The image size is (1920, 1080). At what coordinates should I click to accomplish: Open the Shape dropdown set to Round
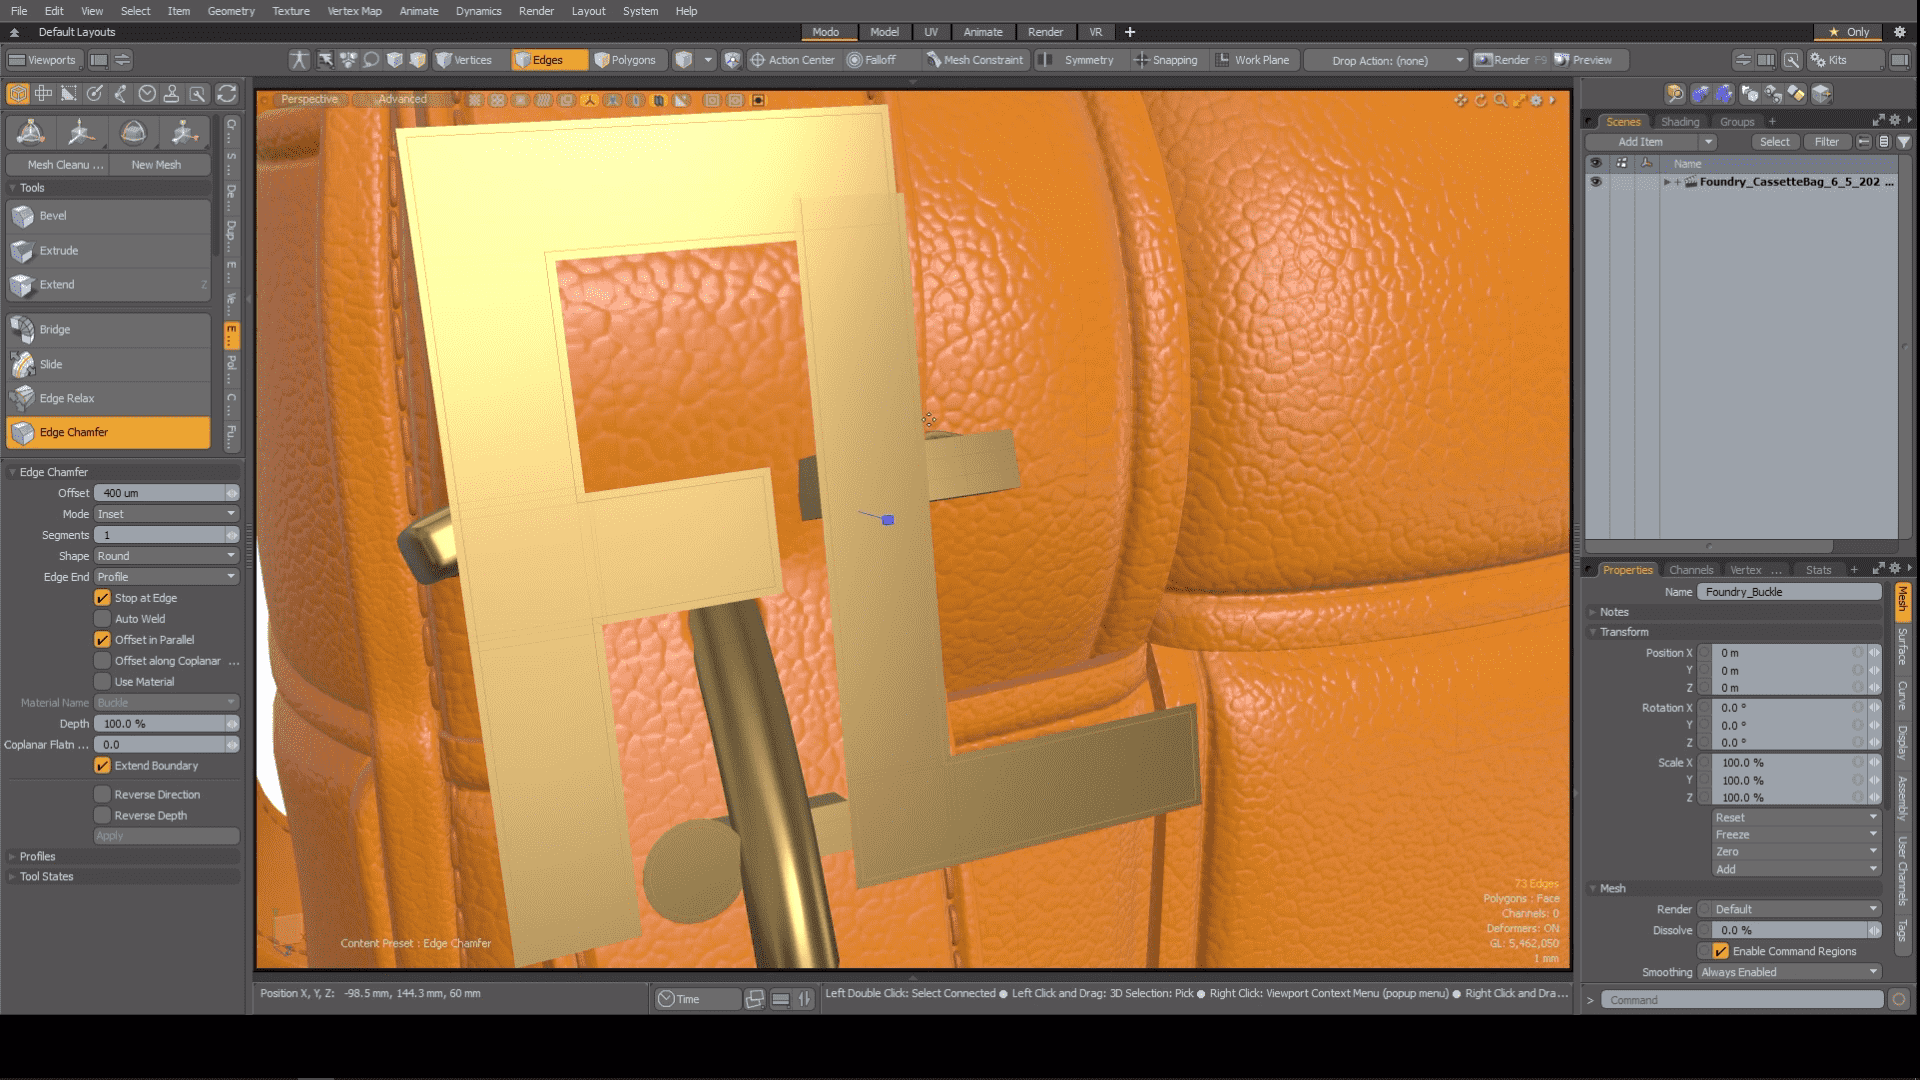[x=166, y=556]
